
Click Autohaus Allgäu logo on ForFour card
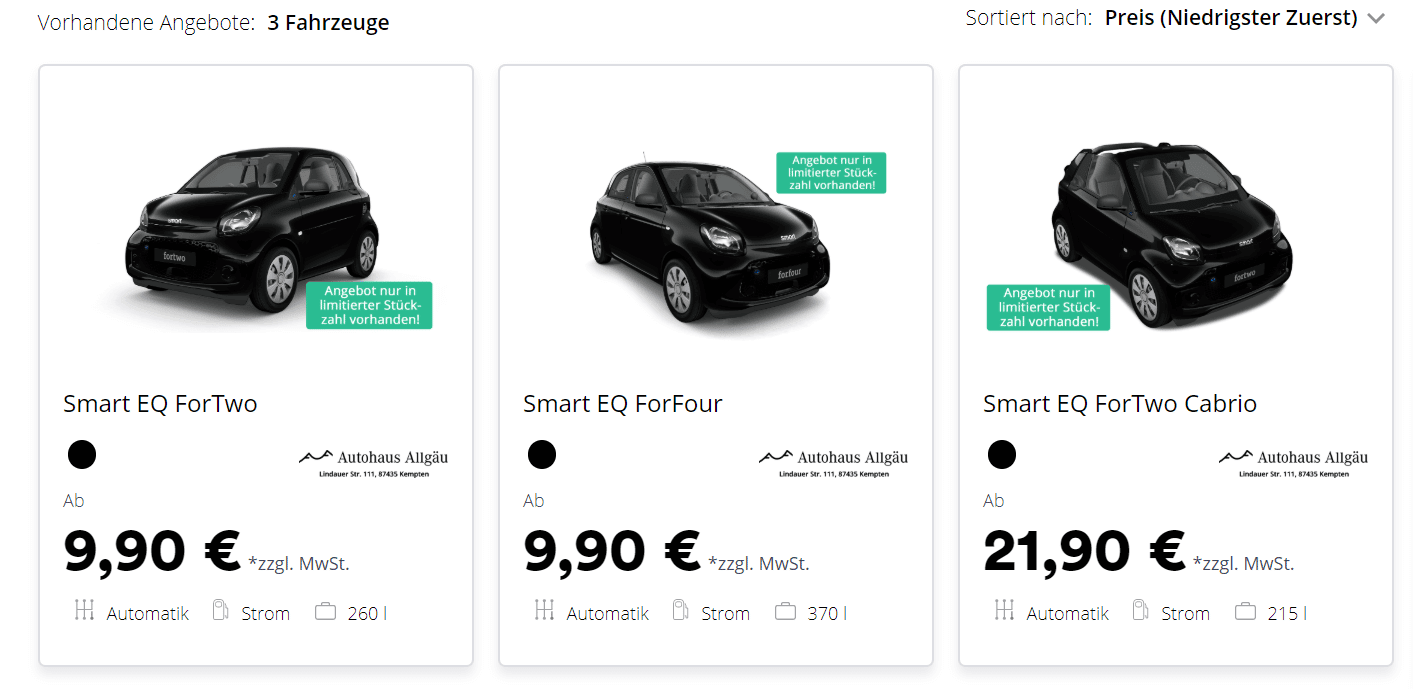[x=833, y=462]
